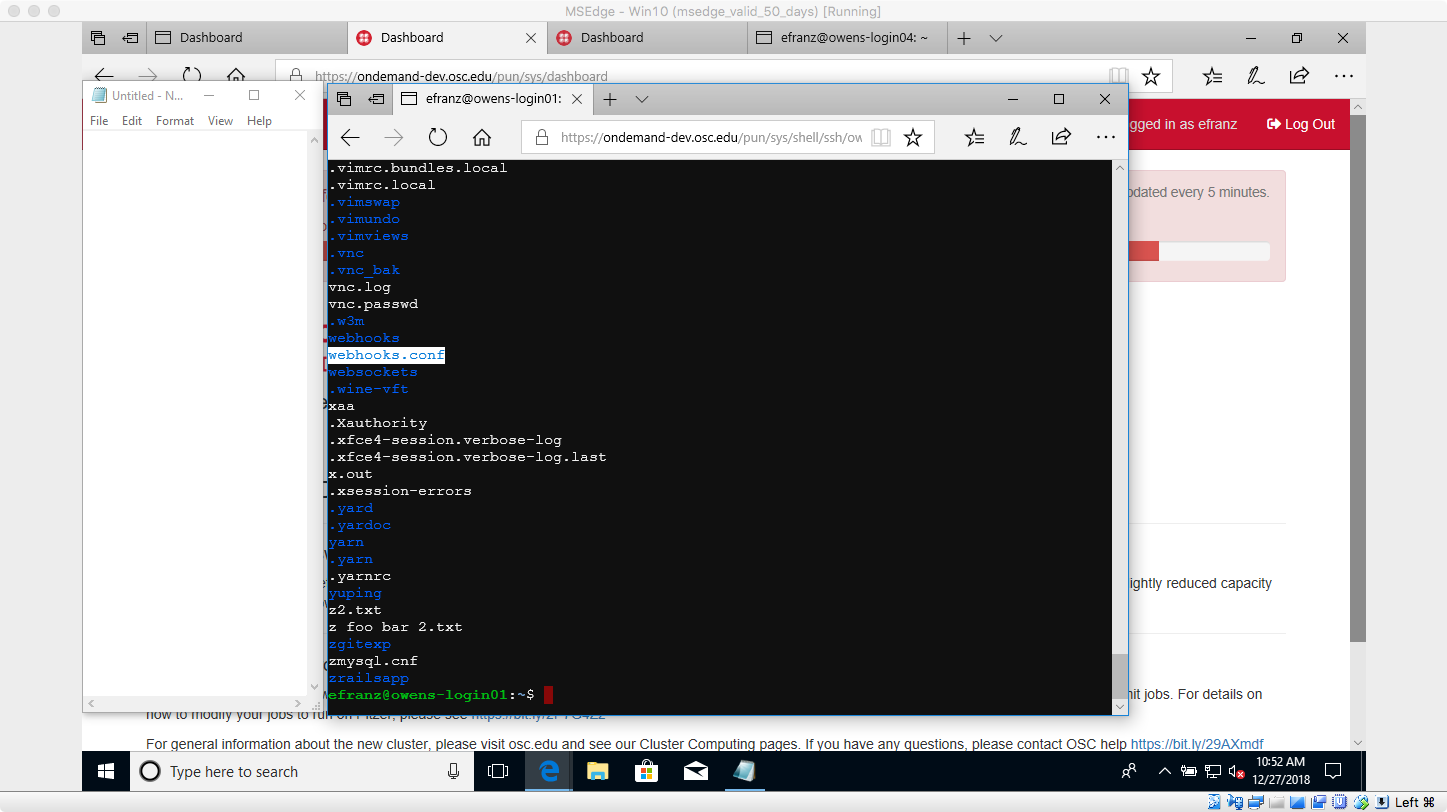Refresh the Dashboard page in back window
This screenshot has height=812, width=1447.
(x=192, y=75)
